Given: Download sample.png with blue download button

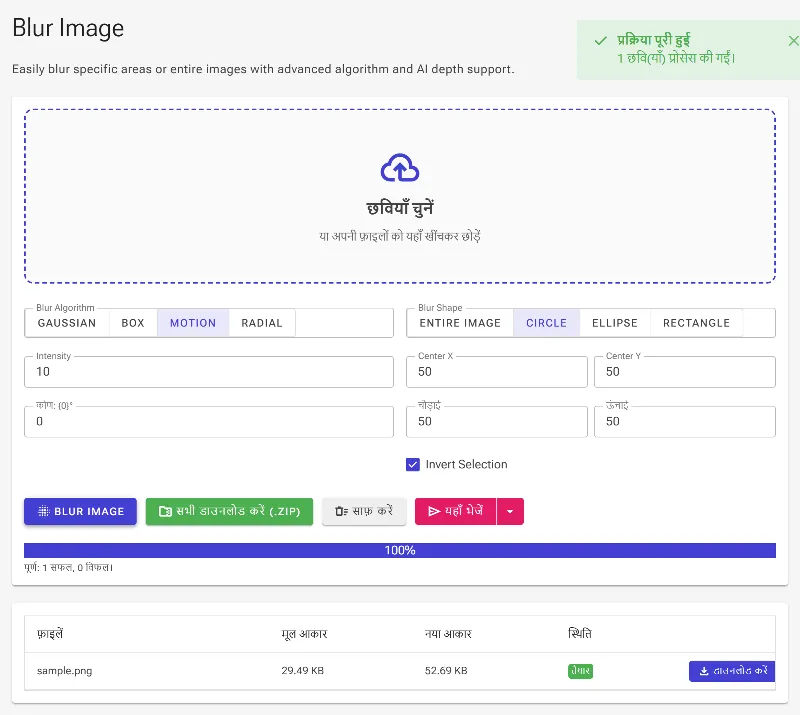Looking at the screenshot, I should 732,671.
